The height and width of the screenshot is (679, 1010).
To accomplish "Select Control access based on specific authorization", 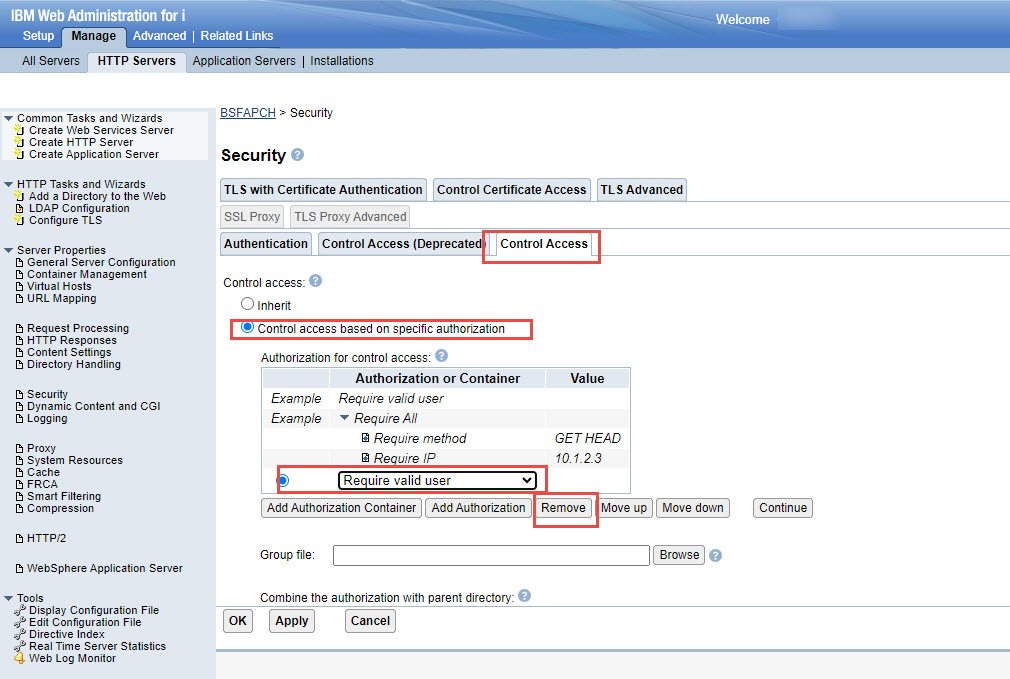I will pos(247,327).
